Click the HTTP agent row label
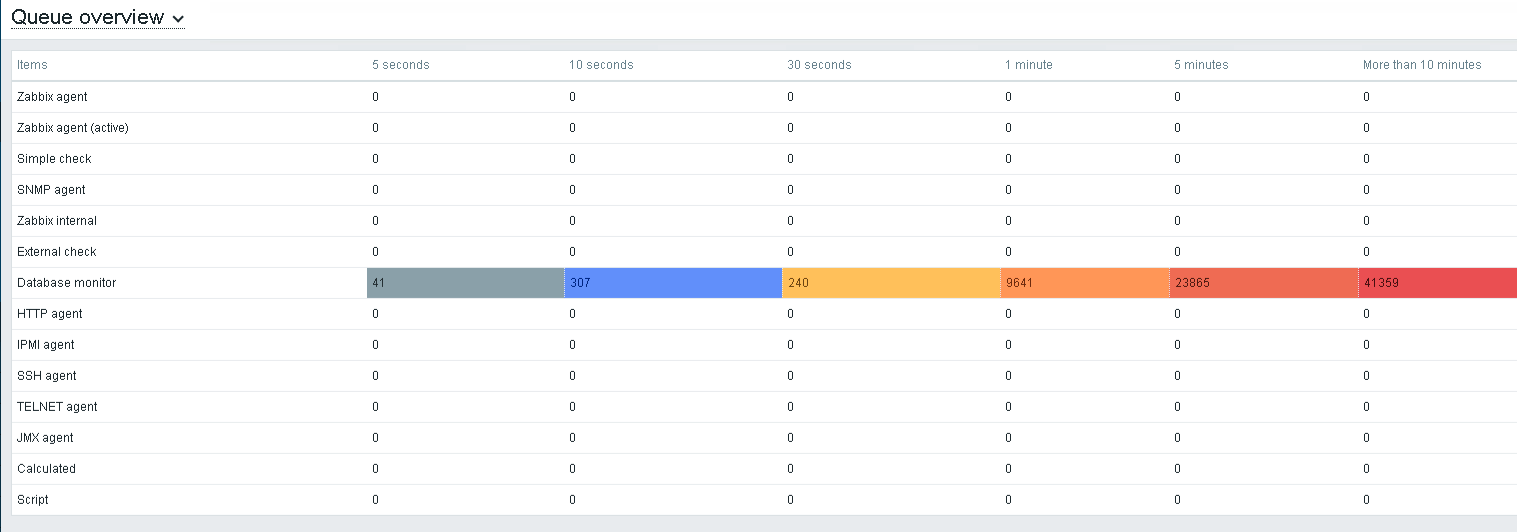This screenshot has width=1517, height=532. point(51,314)
